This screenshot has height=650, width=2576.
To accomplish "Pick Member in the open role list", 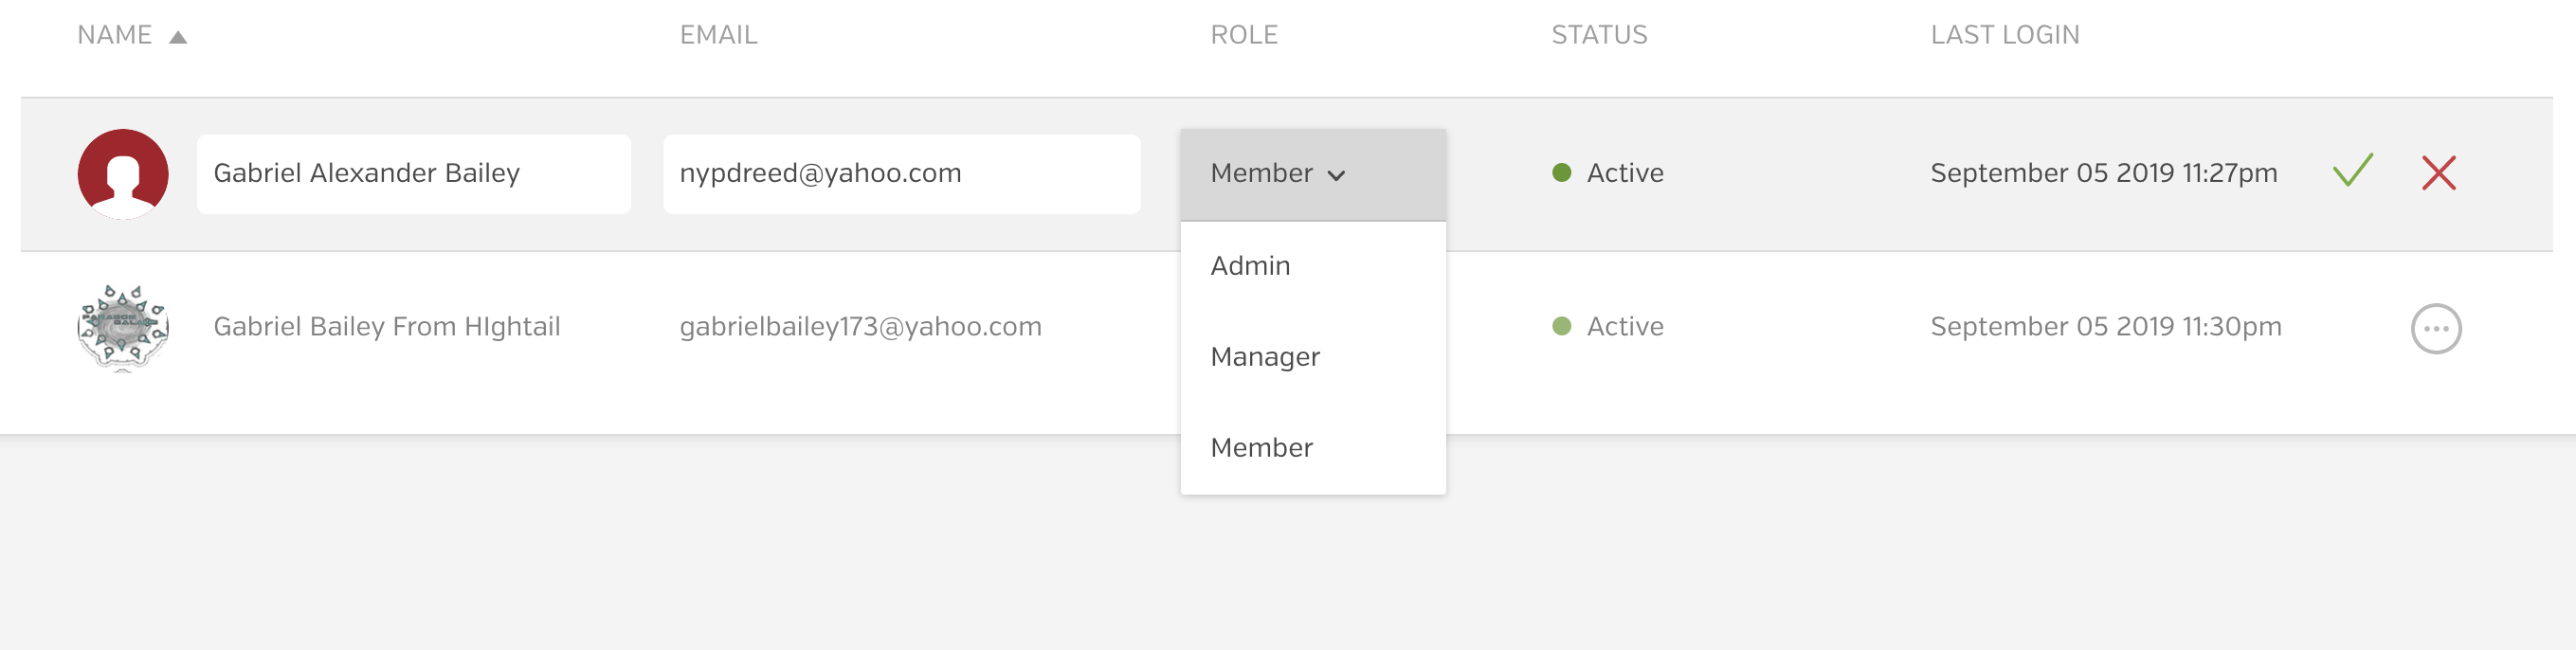I will pyautogui.click(x=1261, y=448).
